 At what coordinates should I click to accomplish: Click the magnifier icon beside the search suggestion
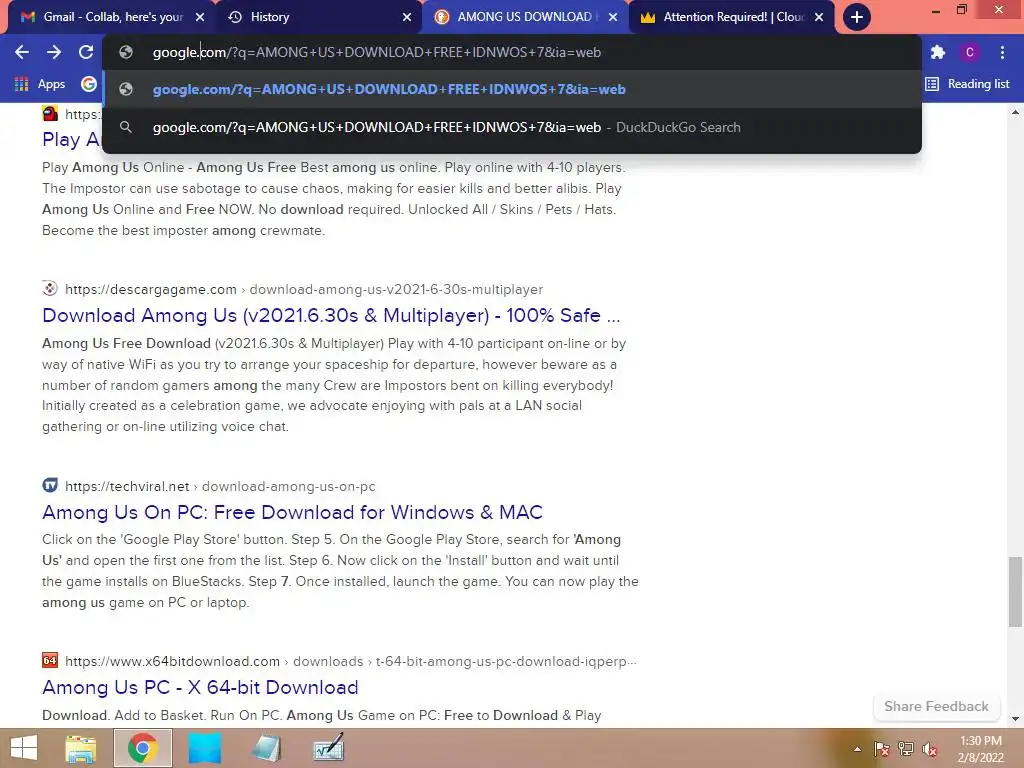tap(126, 127)
